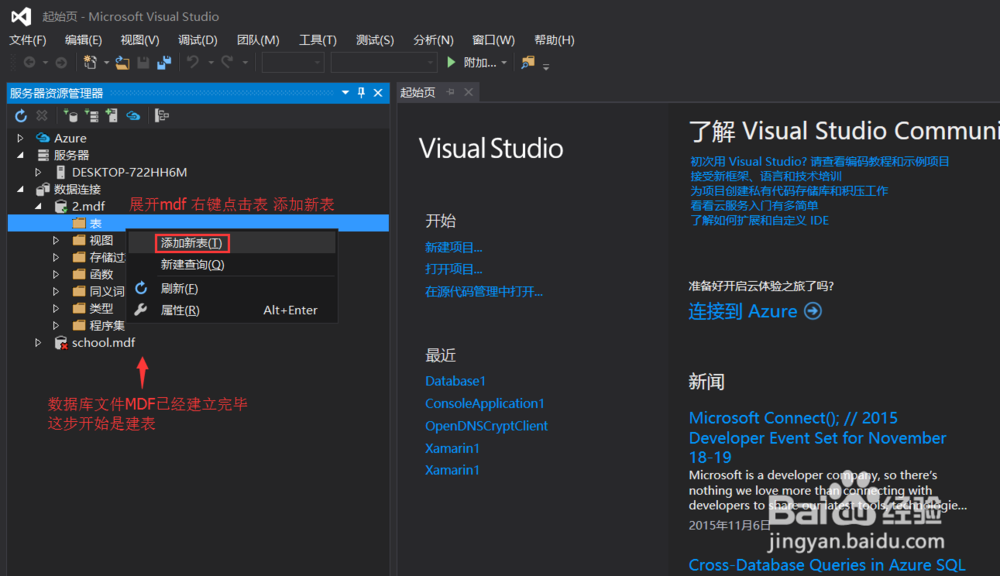Click the Add SharePoint Connection icon
1000x576 pixels.
tap(112, 115)
